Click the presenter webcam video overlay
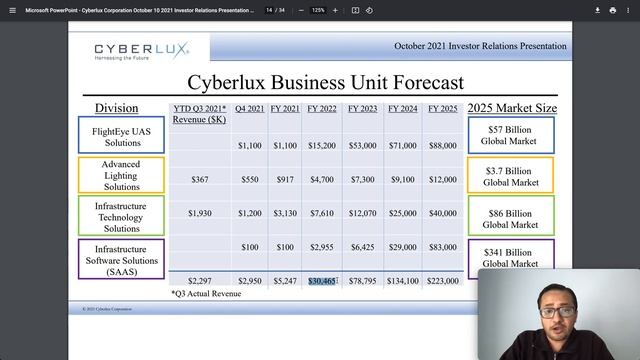640x360 pixels. [x=559, y=314]
